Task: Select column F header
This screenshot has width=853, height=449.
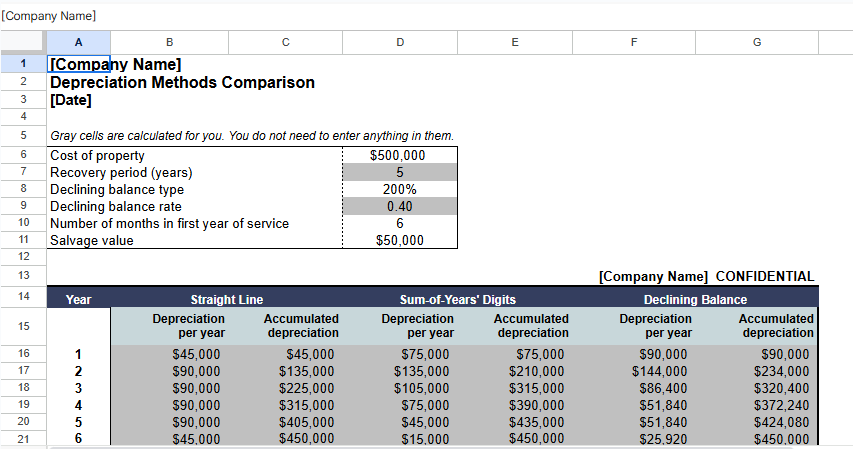Action: pos(634,41)
